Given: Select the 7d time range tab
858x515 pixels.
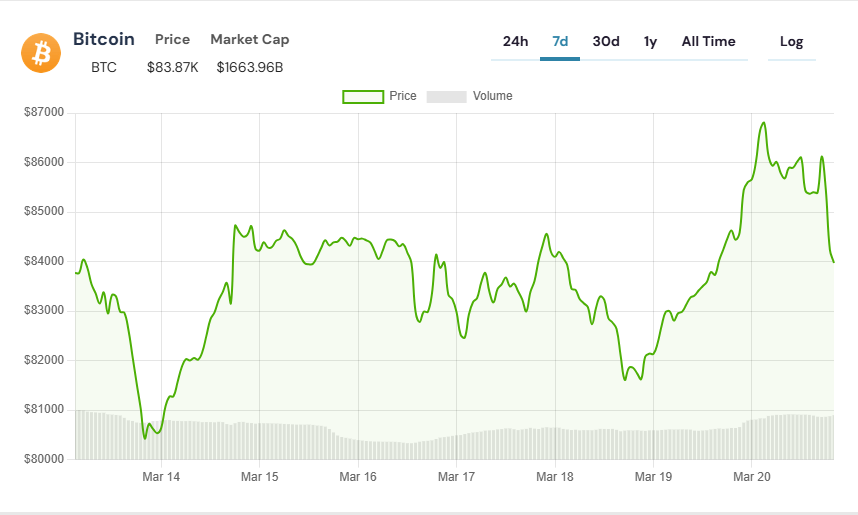Looking at the screenshot, I should pos(560,42).
